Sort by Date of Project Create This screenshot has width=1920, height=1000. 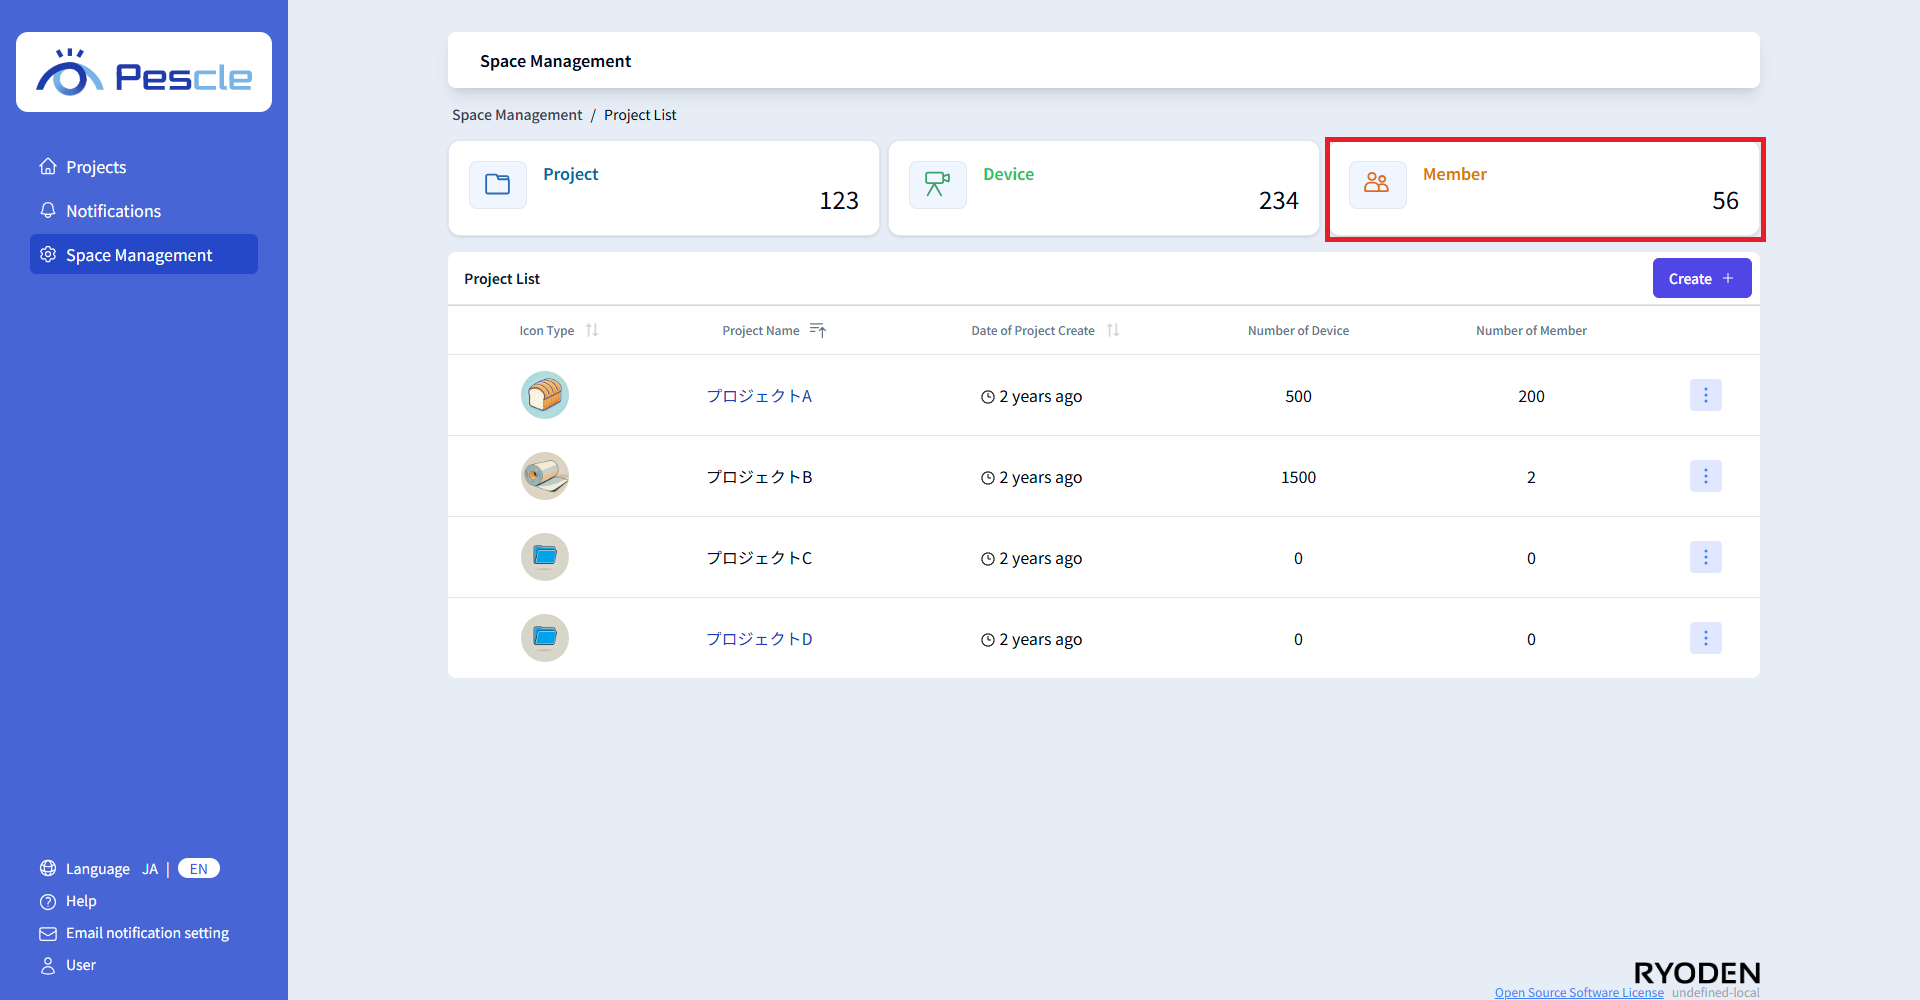tap(1113, 331)
